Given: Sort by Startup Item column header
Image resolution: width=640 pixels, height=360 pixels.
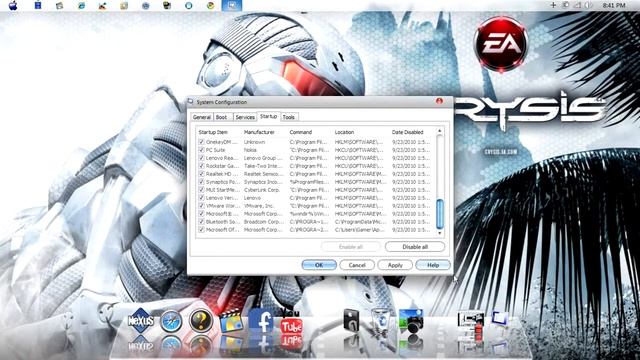Looking at the screenshot, I should [x=213, y=132].
